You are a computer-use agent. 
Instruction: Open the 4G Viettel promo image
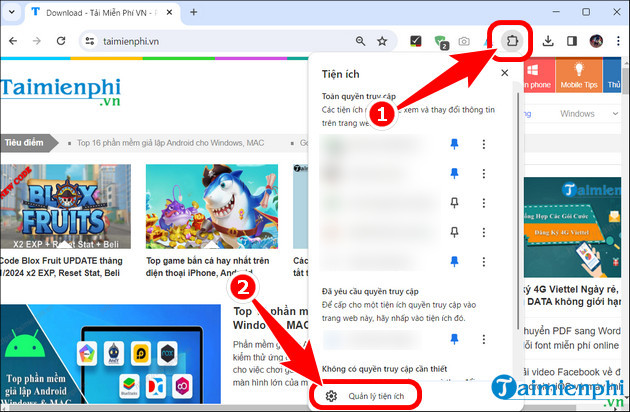pyautogui.click(x=573, y=228)
